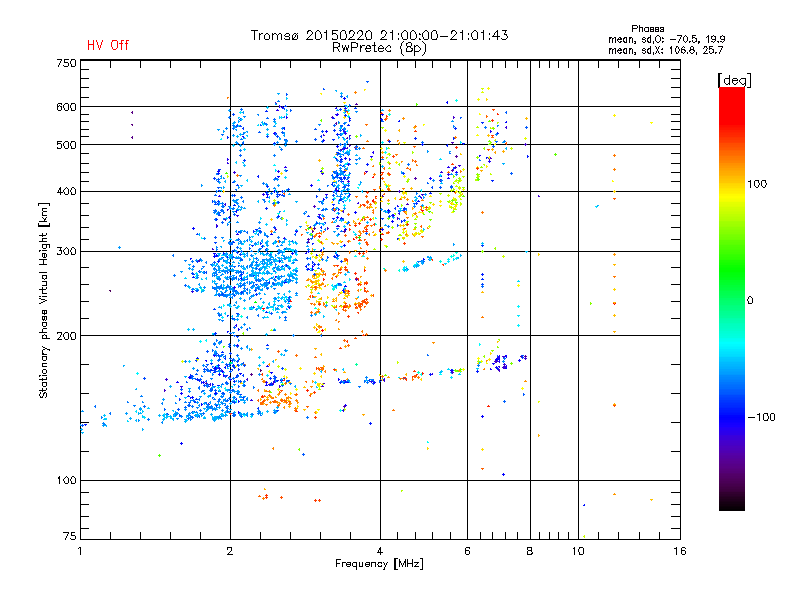This screenshot has width=800, height=600.
Task: Click the 750 tick label on height axis
Action: coord(66,62)
